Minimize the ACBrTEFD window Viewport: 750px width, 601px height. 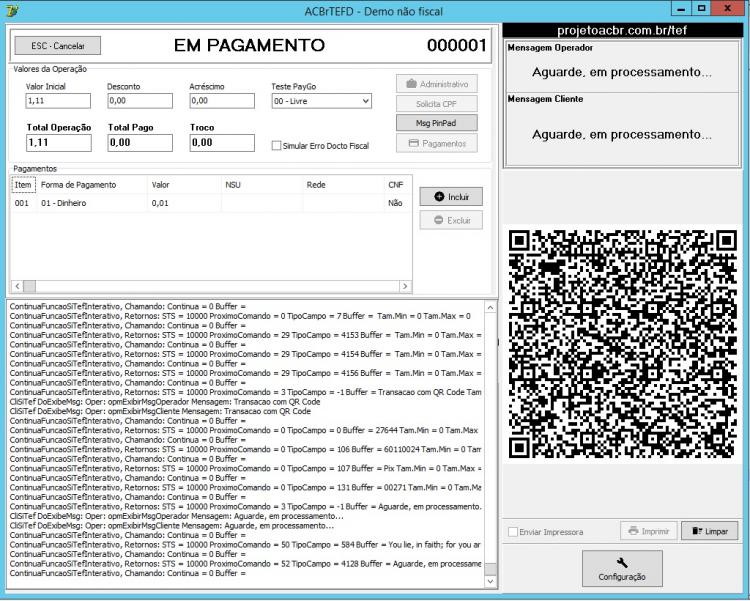(681, 9)
